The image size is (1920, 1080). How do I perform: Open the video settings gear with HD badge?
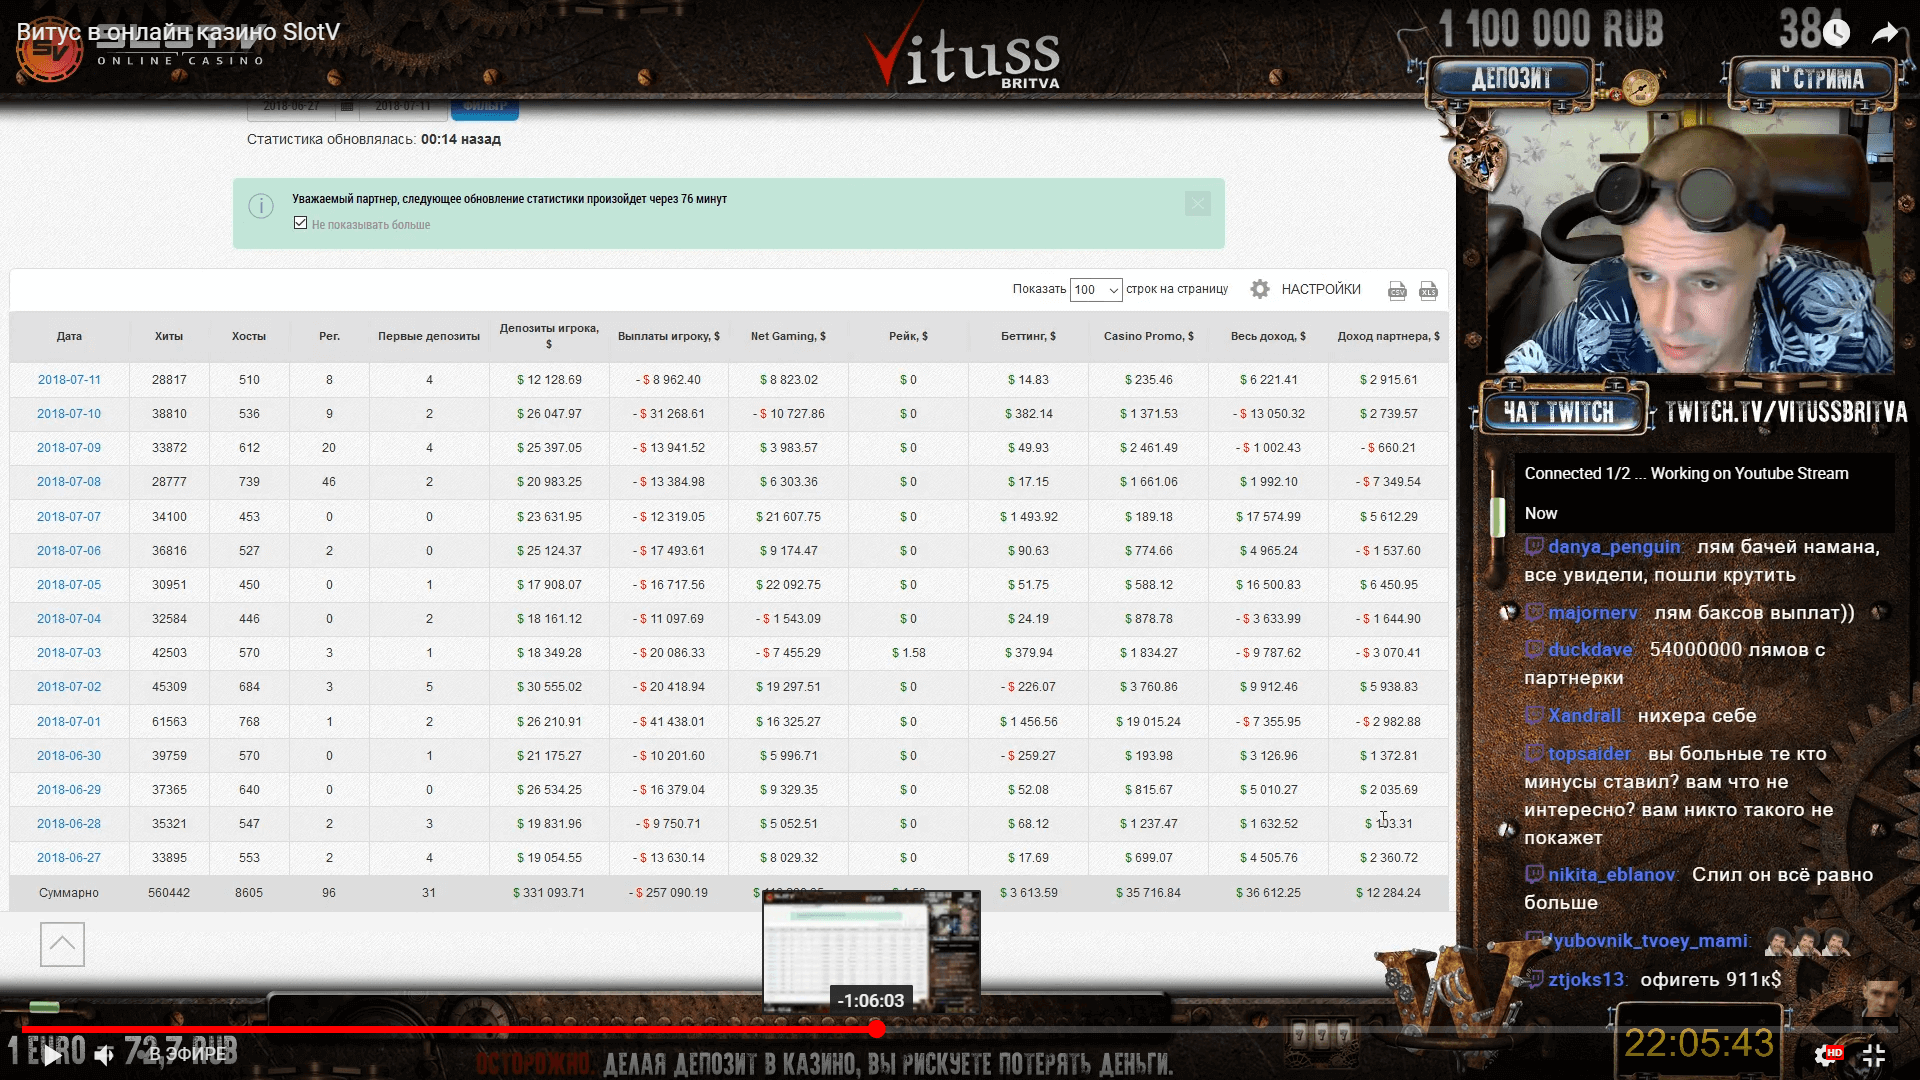coord(1827,1055)
